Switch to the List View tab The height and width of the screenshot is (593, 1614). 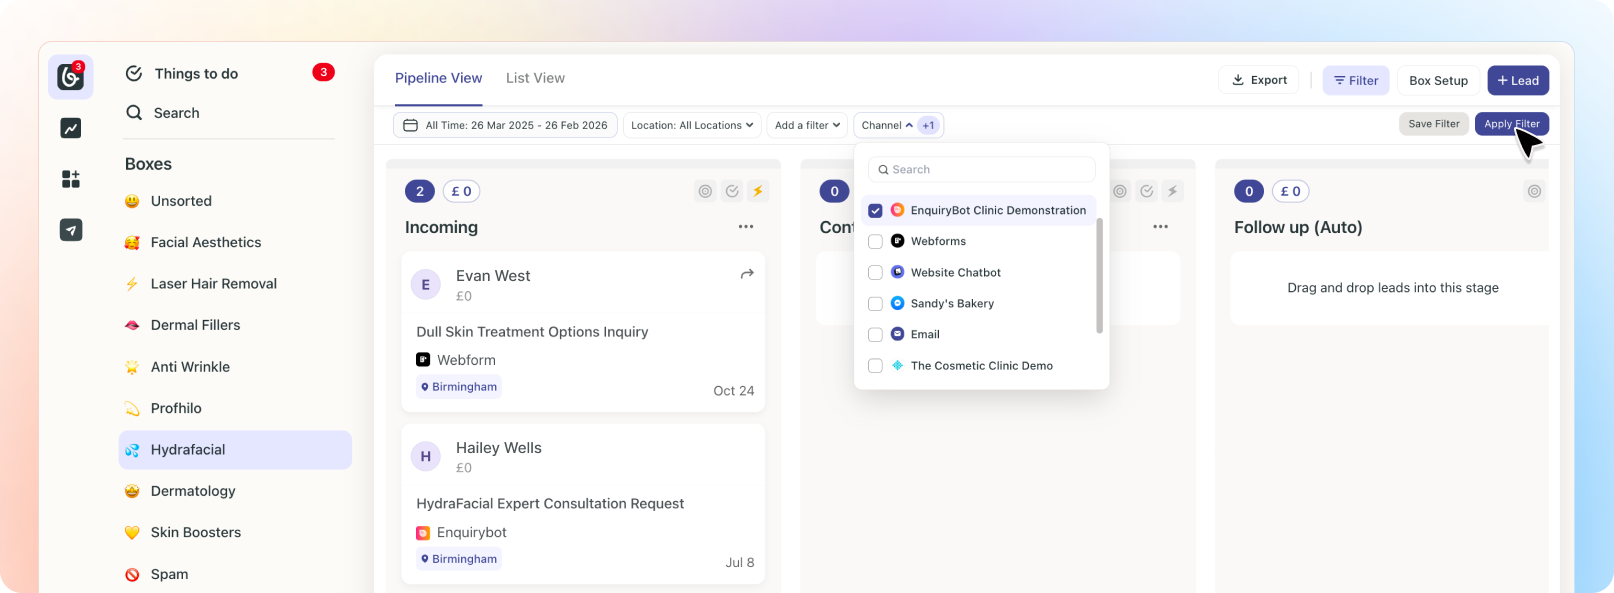(x=535, y=78)
